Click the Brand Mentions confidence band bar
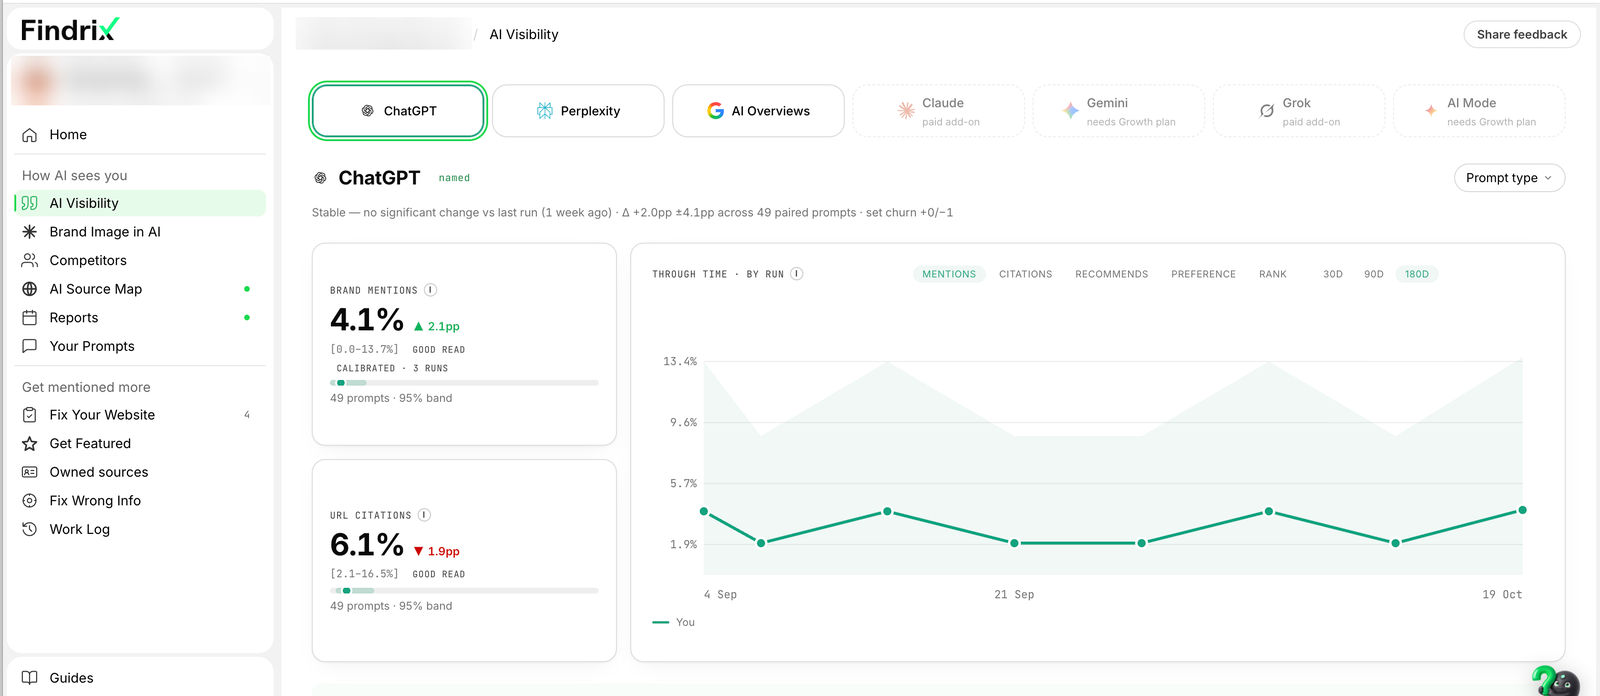Viewport: 1600px width, 696px height. (x=464, y=383)
